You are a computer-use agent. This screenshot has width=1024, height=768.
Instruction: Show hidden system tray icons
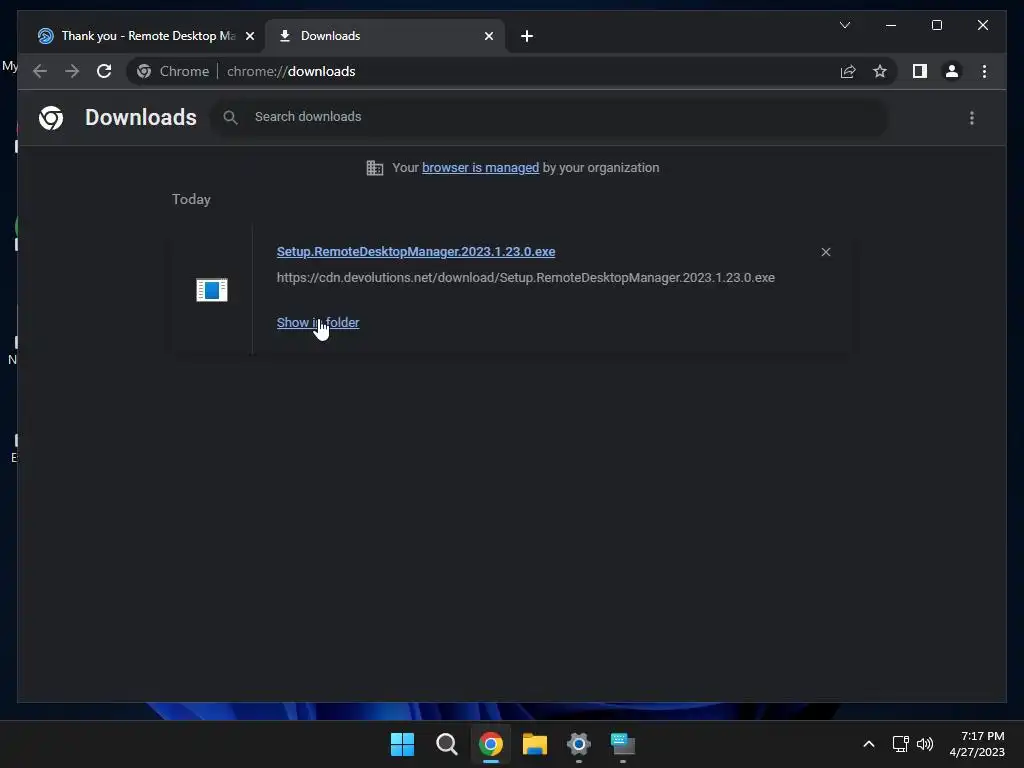click(x=869, y=744)
